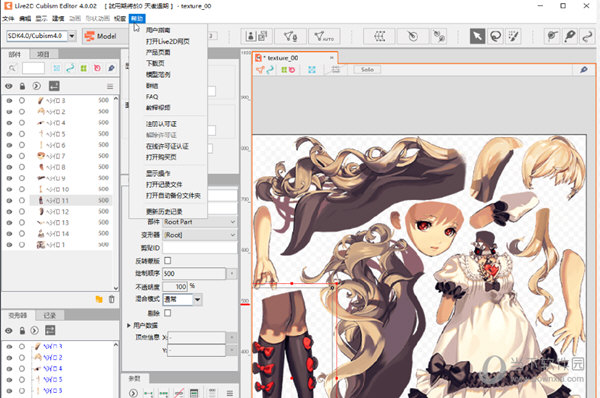Image resolution: width=600 pixels, height=398 pixels.
Task: Toggle the lock circle for layer 9
Action: 22,178
